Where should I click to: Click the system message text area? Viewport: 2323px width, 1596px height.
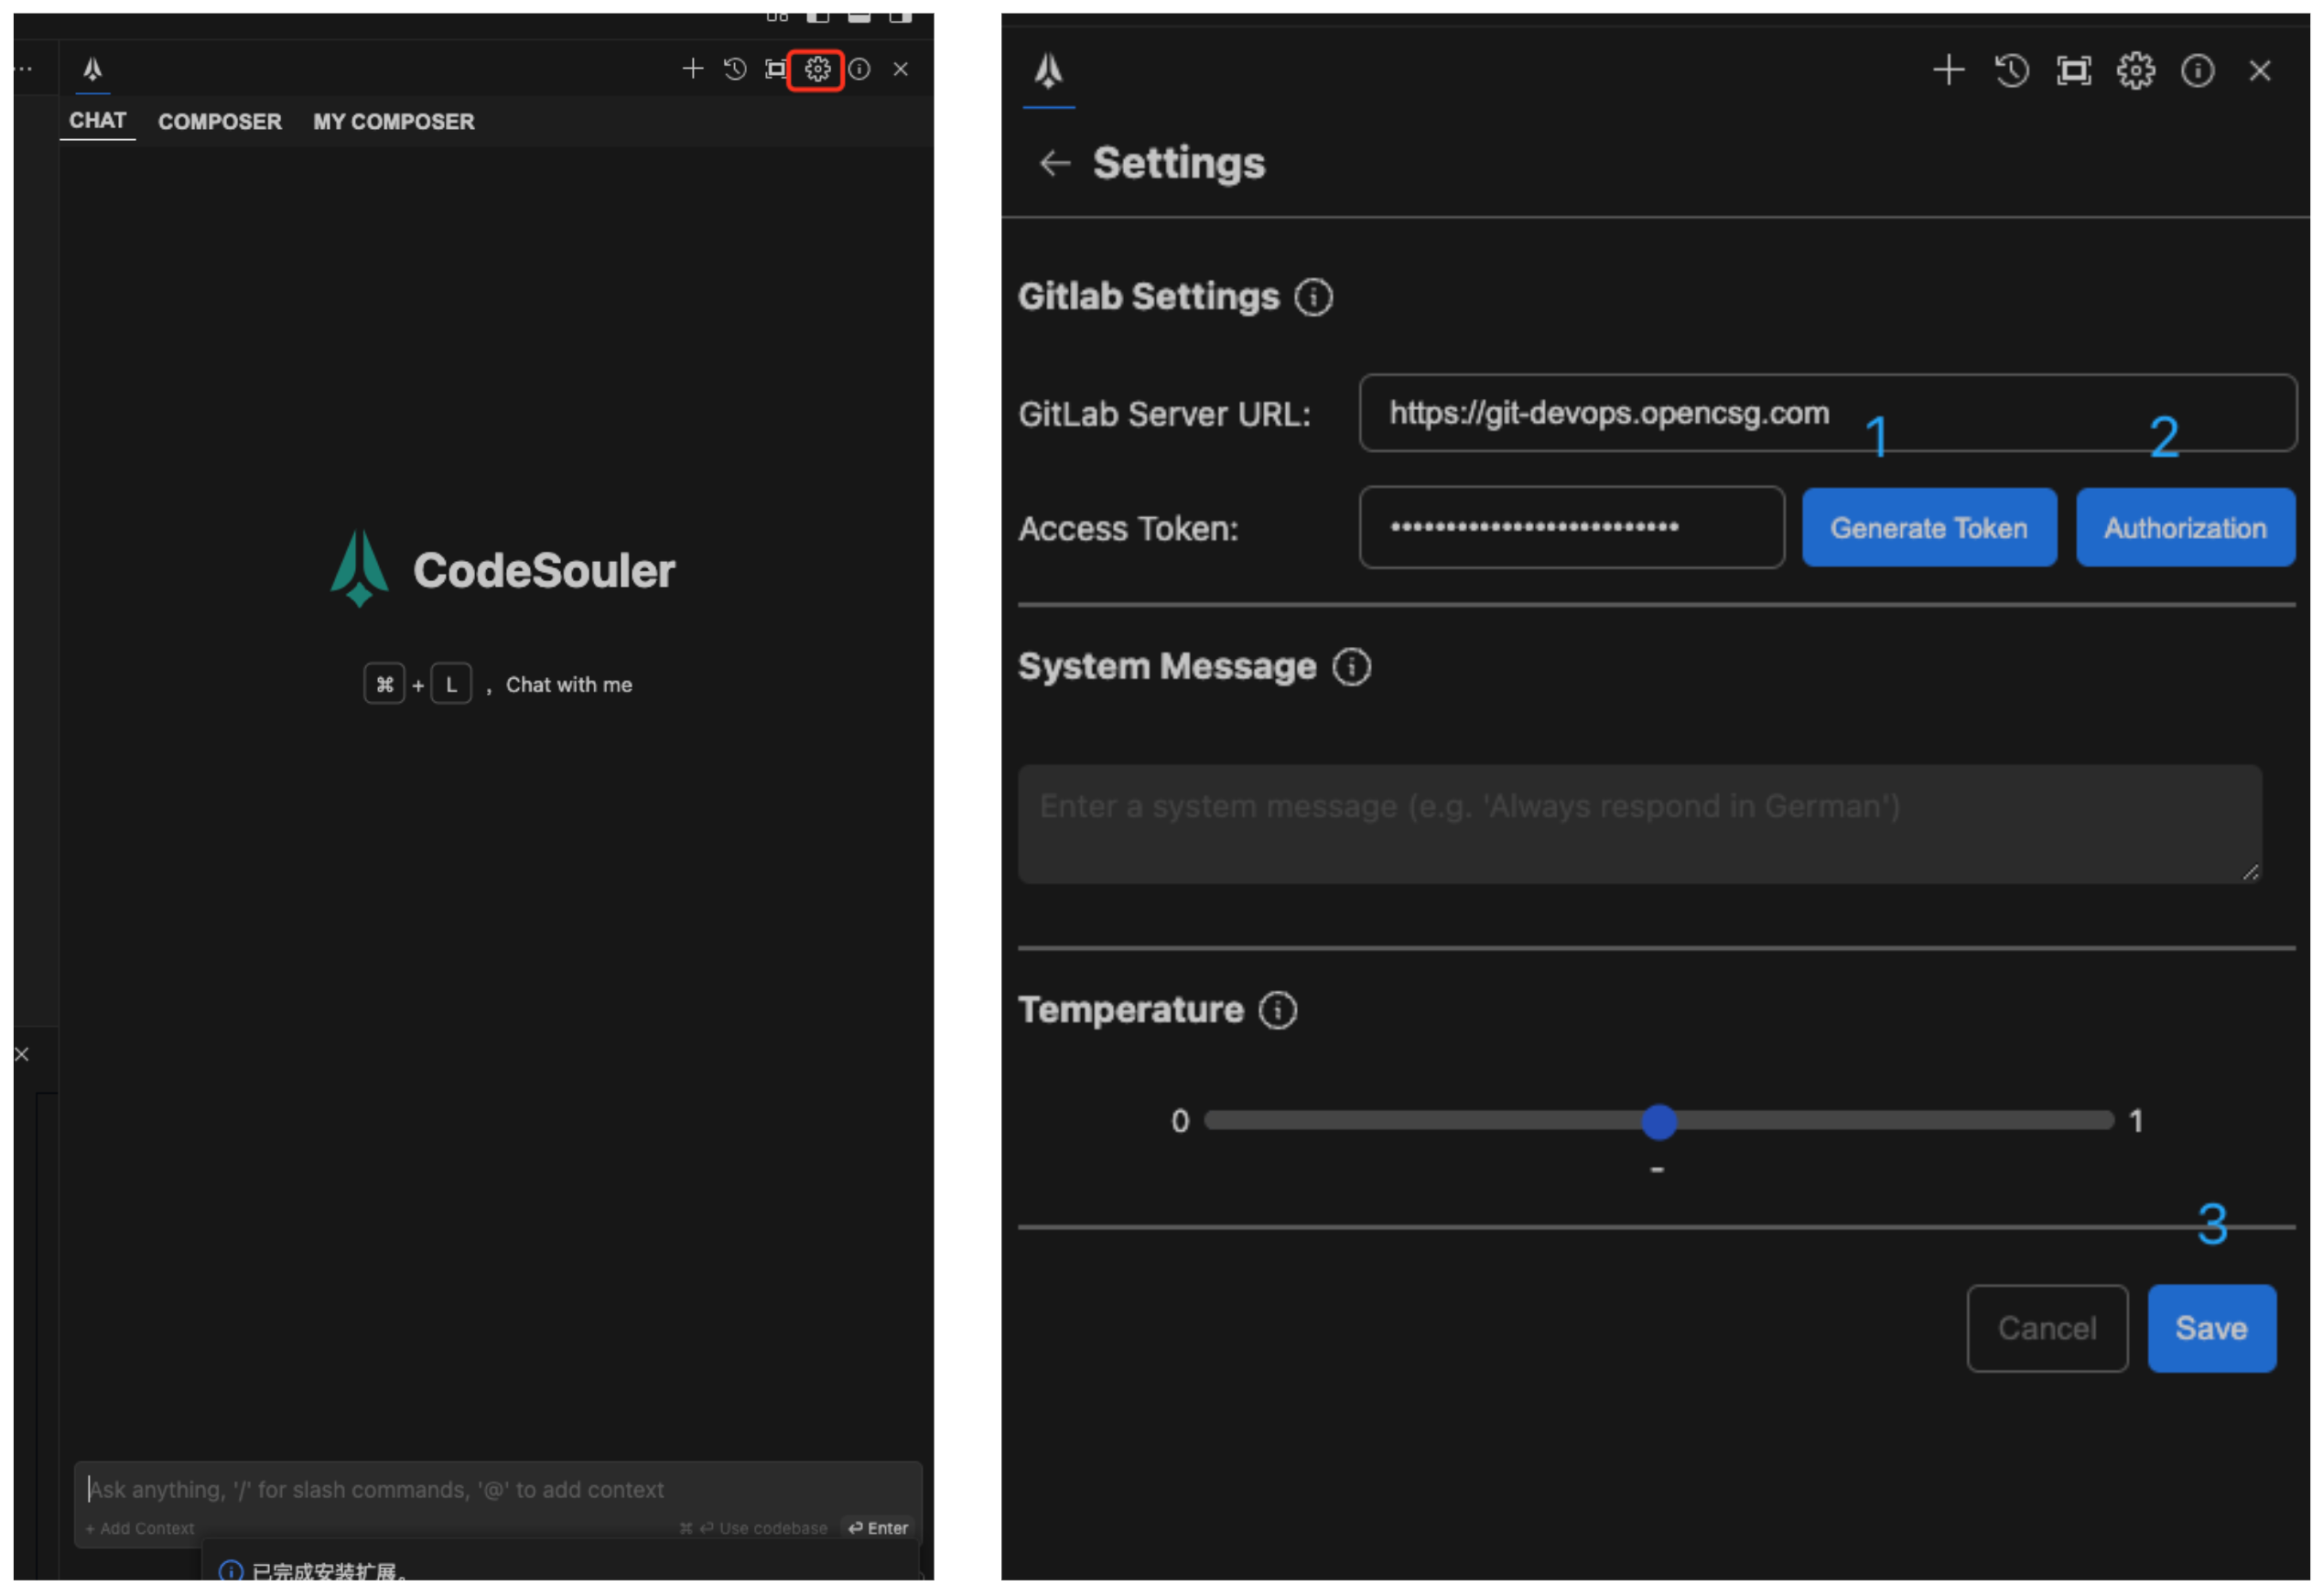pos(1638,824)
